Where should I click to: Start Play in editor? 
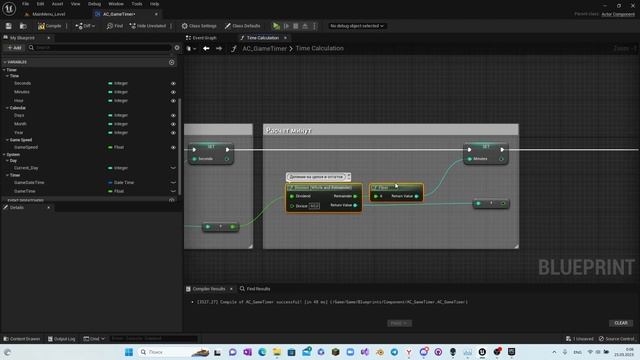276,26
